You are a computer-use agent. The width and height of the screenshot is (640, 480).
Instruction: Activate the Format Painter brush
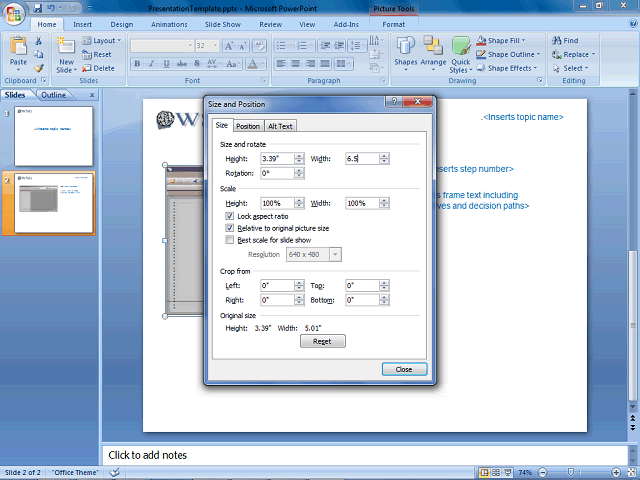coord(38,68)
